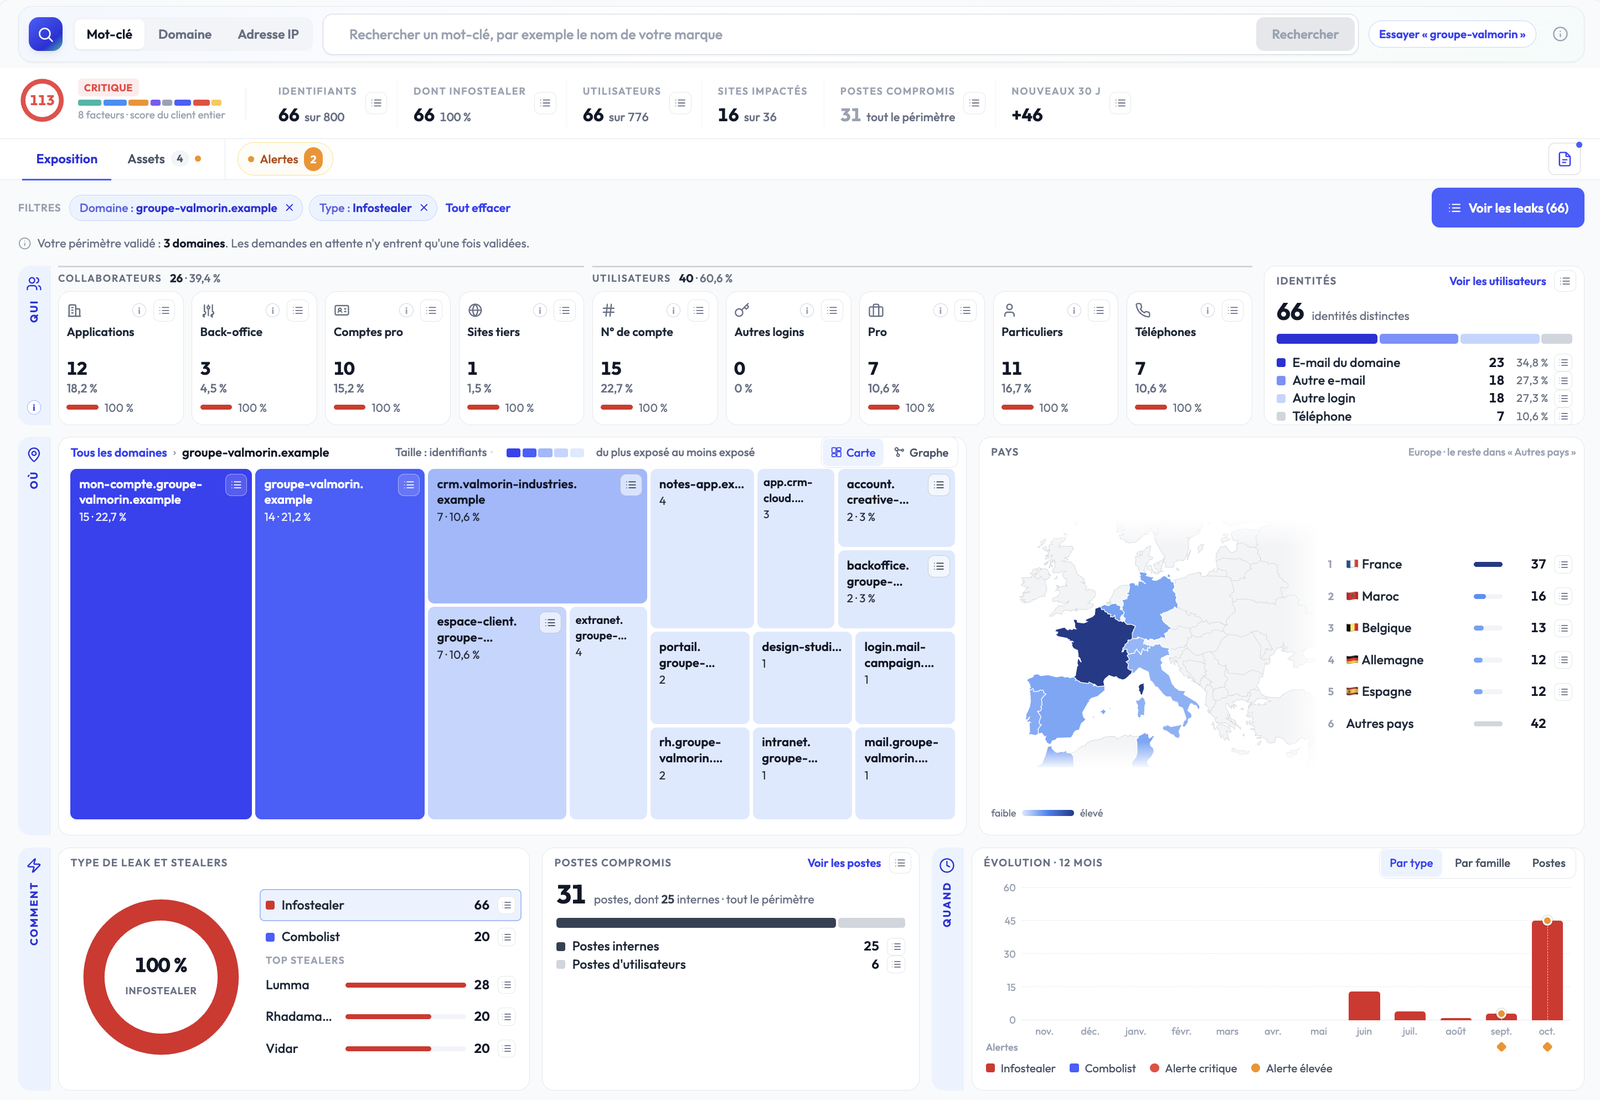Select Adresse IP search mode
The width and height of the screenshot is (1600, 1100).
pyautogui.click(x=268, y=34)
